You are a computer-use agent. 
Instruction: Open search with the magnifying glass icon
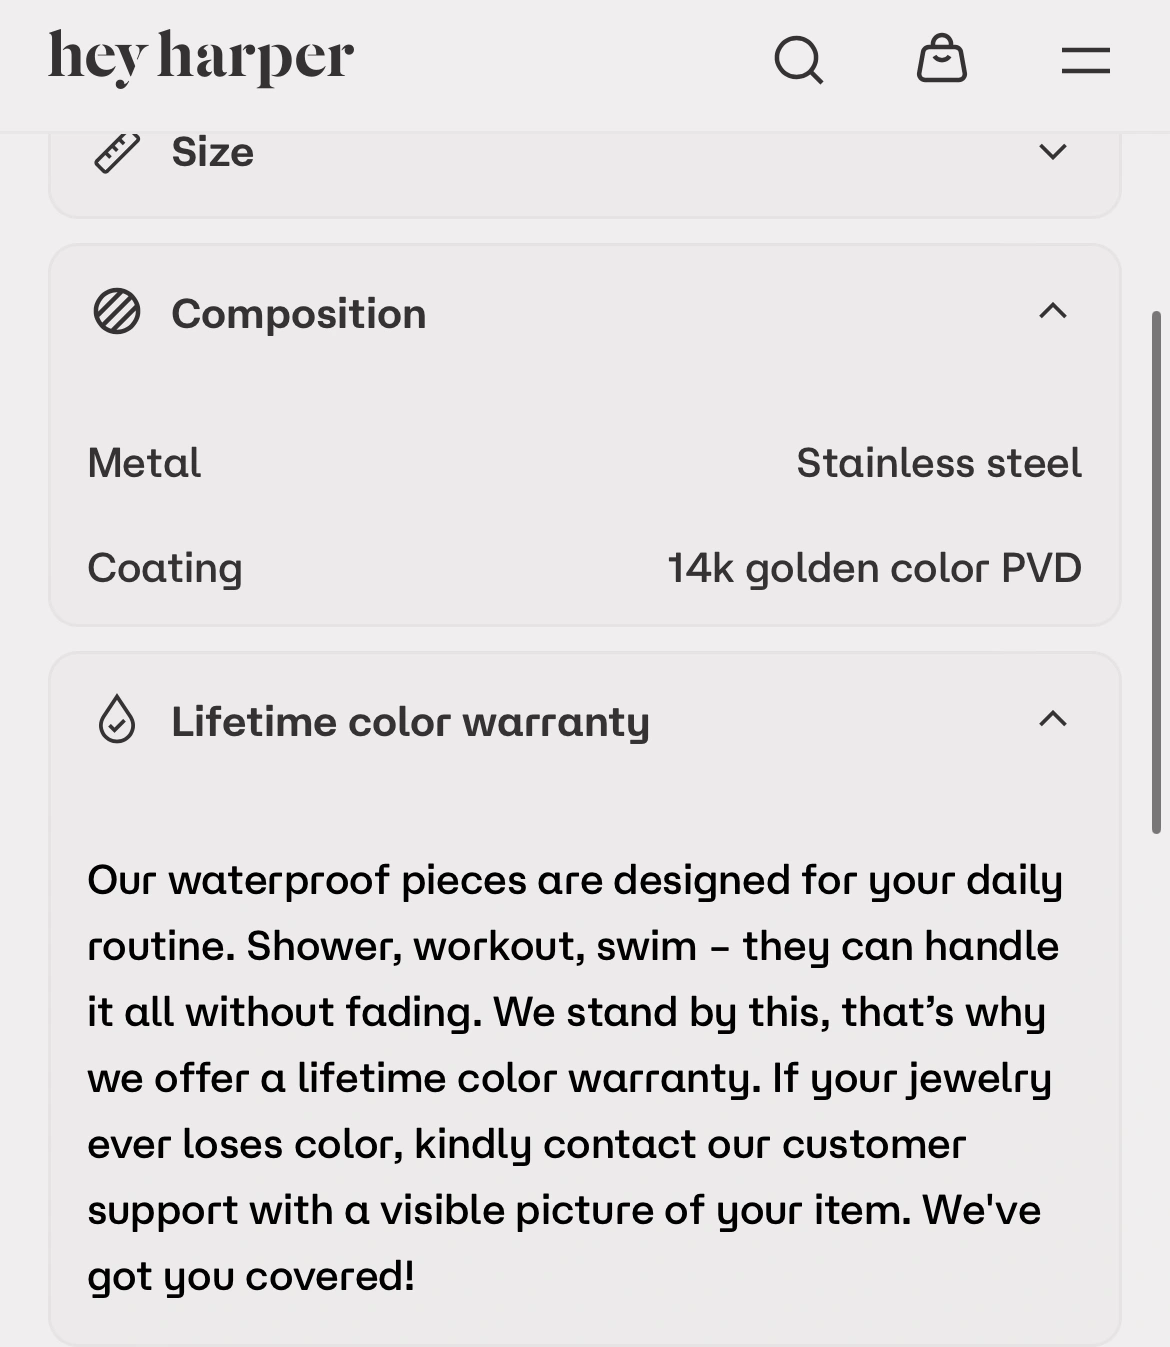pos(798,60)
